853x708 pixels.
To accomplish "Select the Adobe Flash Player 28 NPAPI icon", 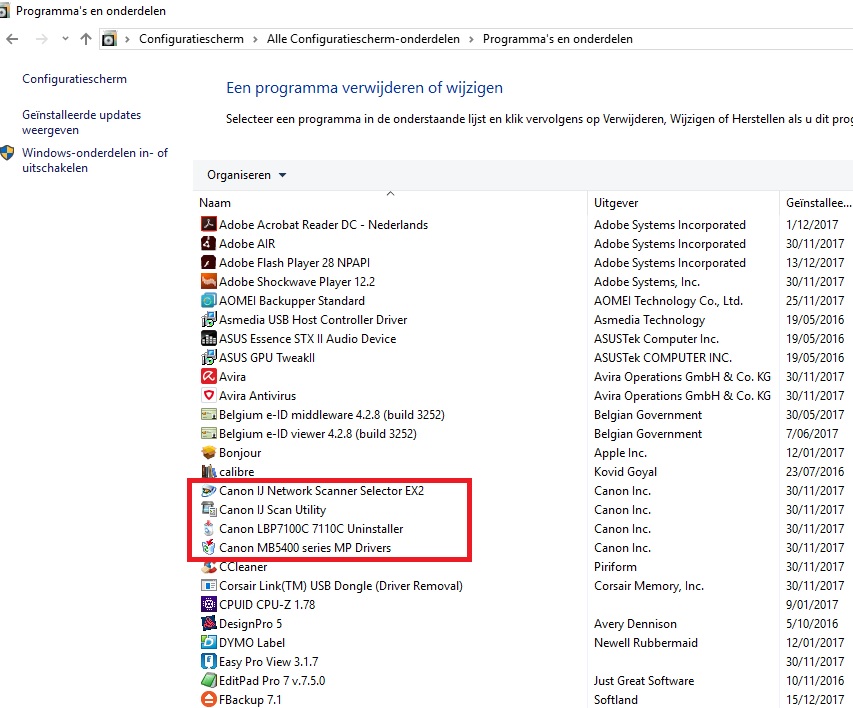I will 208,262.
